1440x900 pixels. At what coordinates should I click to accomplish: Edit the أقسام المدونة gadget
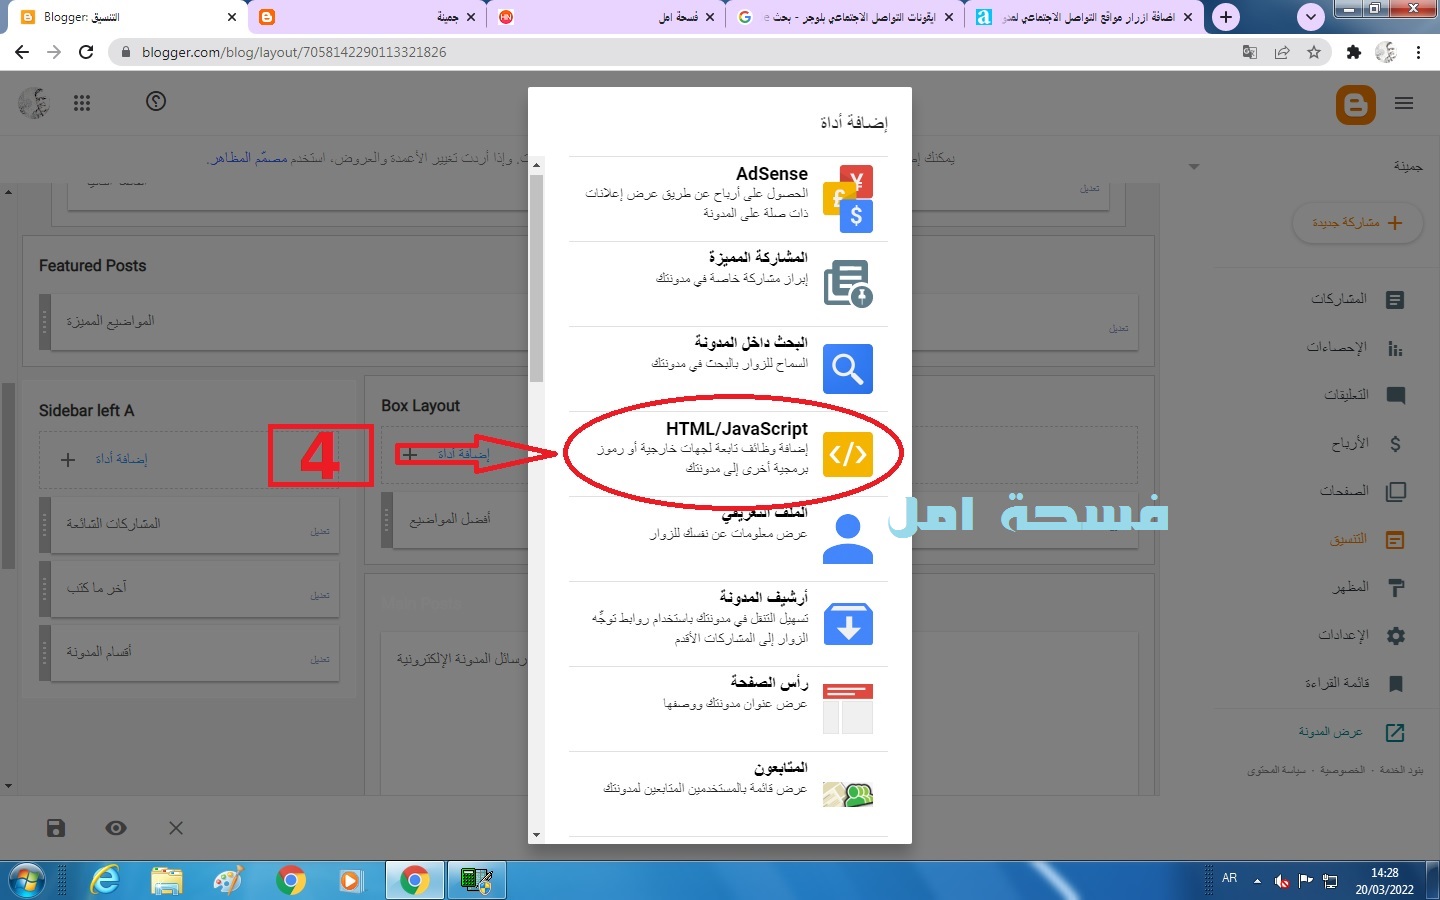coord(320,659)
